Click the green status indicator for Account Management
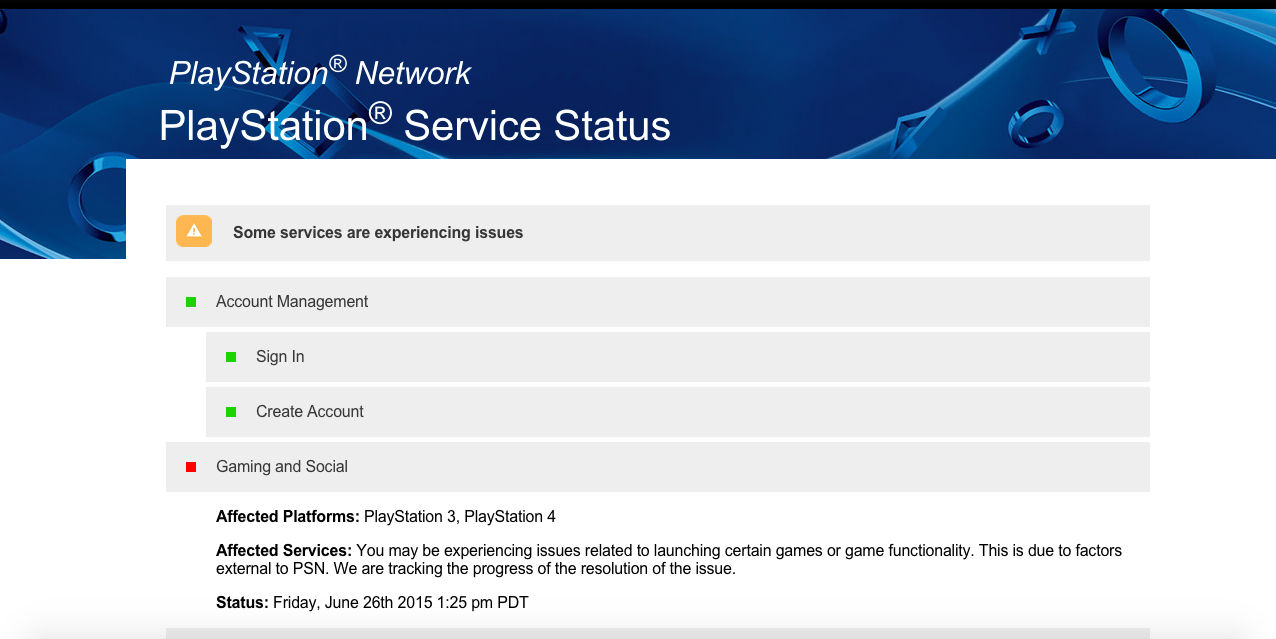The image size is (1276, 639). (189, 301)
